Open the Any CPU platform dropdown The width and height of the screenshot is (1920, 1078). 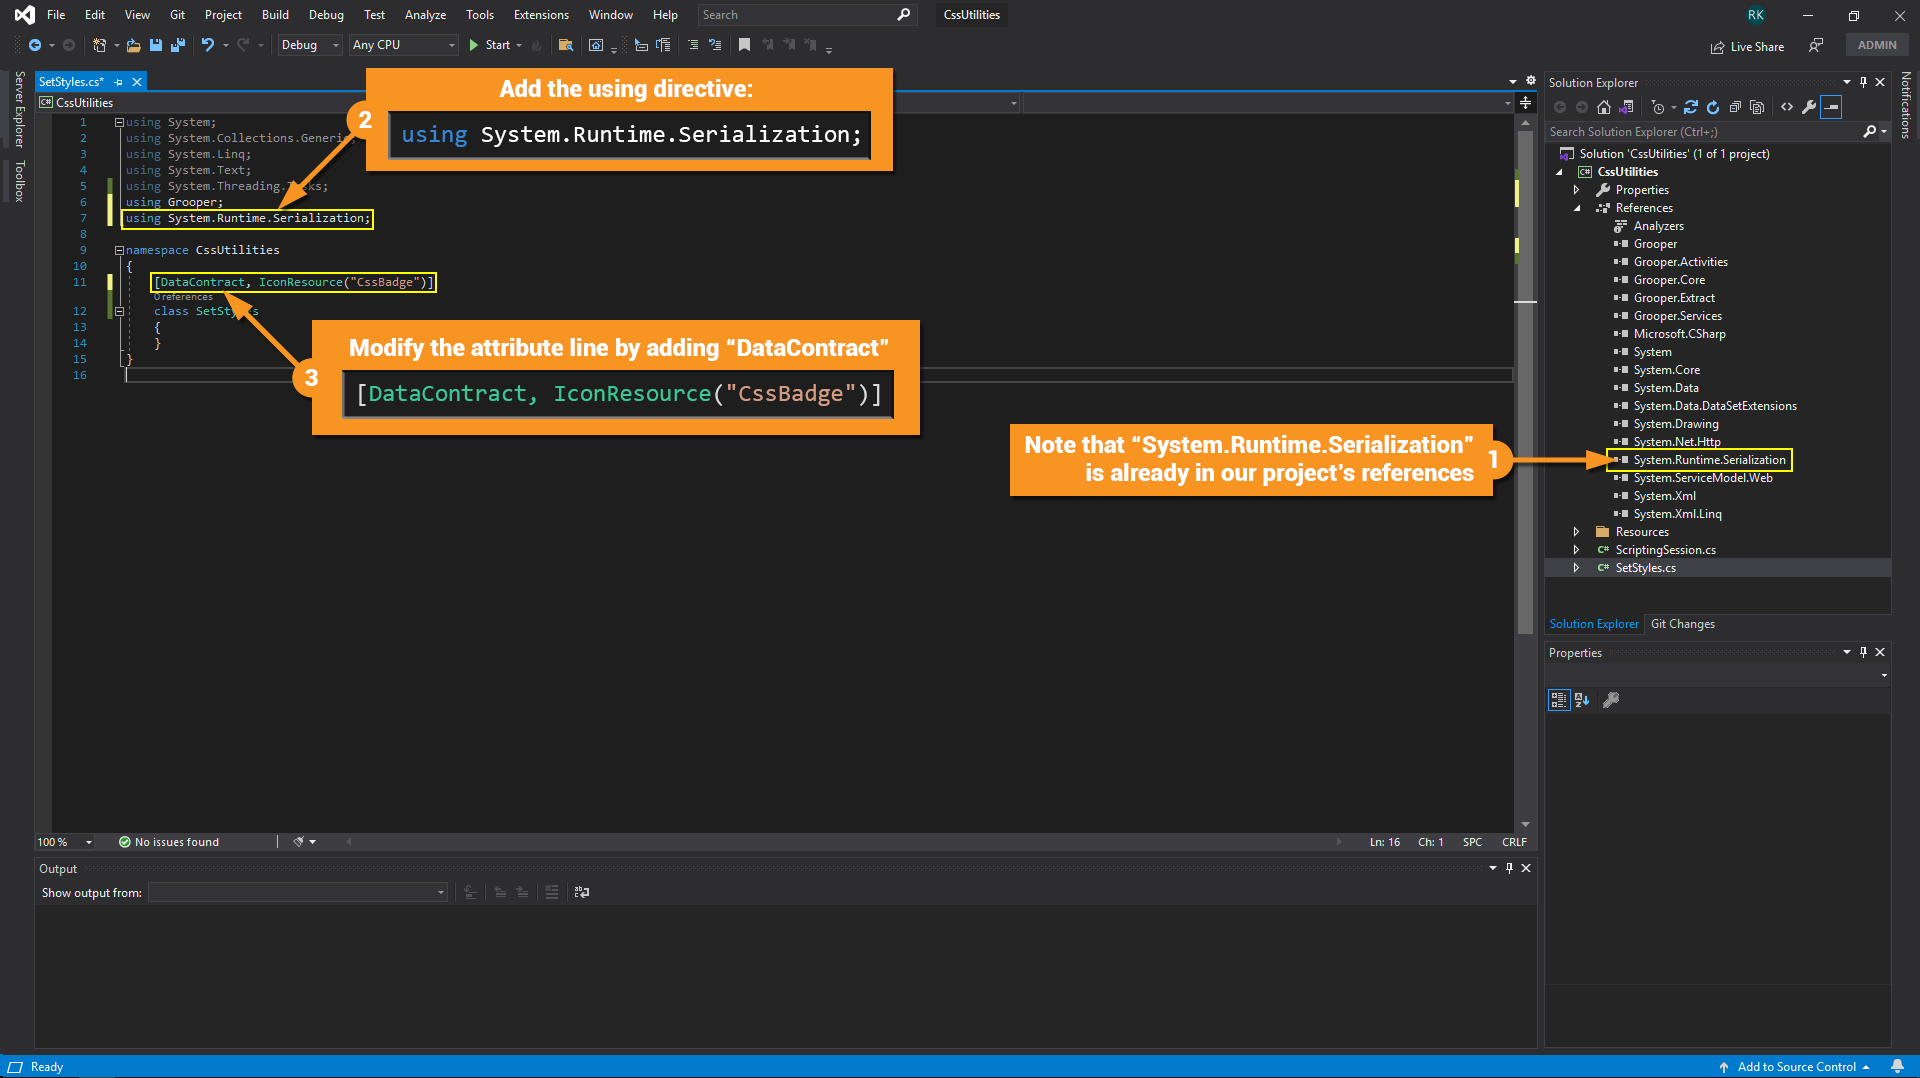coord(403,45)
